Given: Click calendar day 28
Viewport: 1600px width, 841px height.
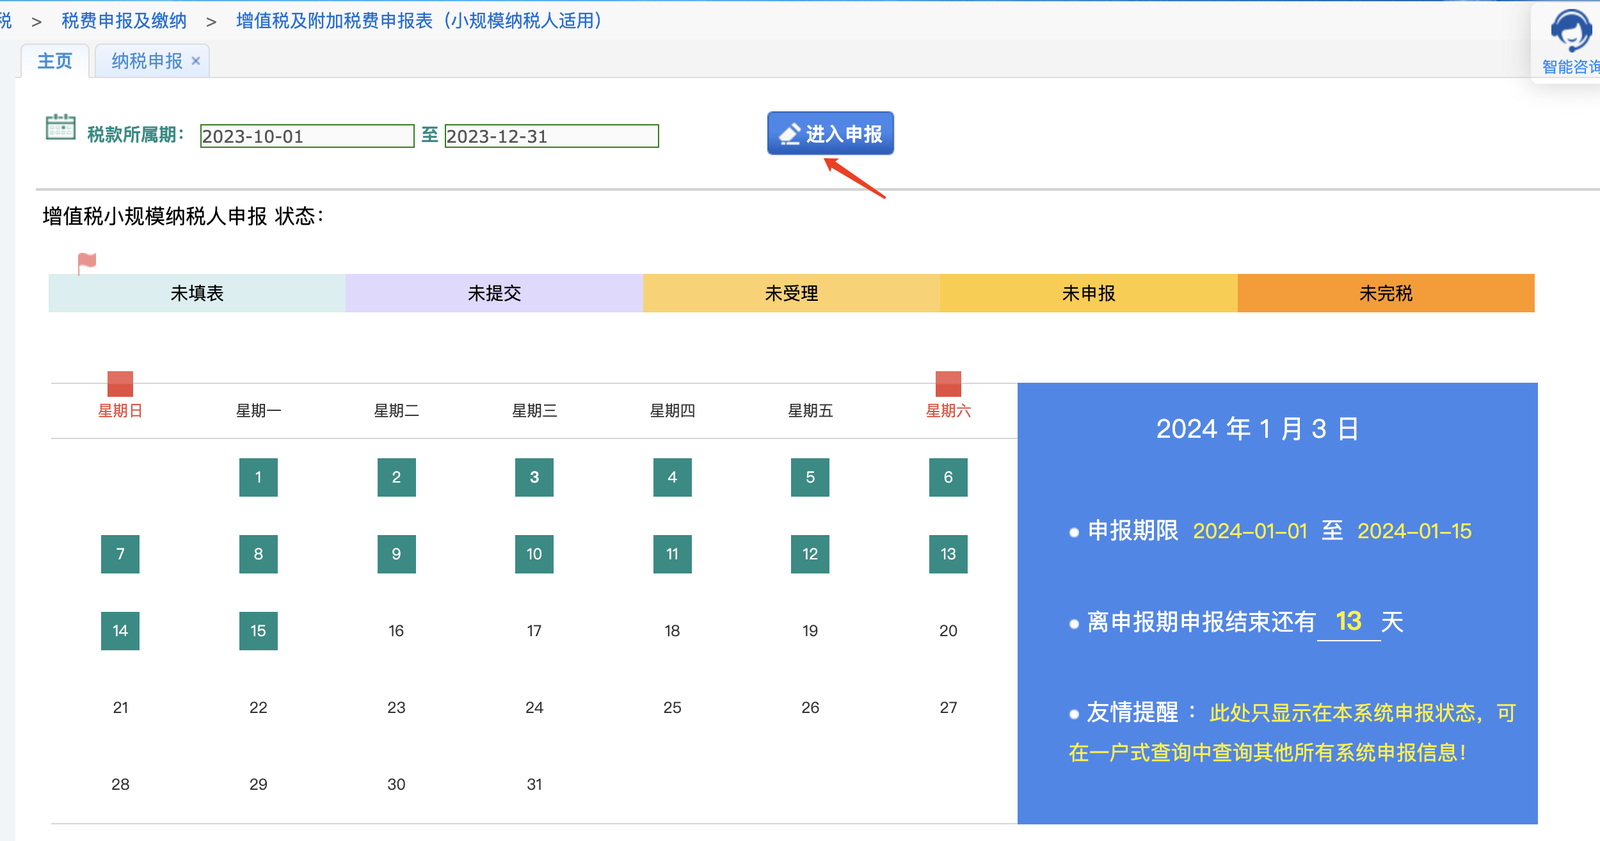Looking at the screenshot, I should [120, 785].
